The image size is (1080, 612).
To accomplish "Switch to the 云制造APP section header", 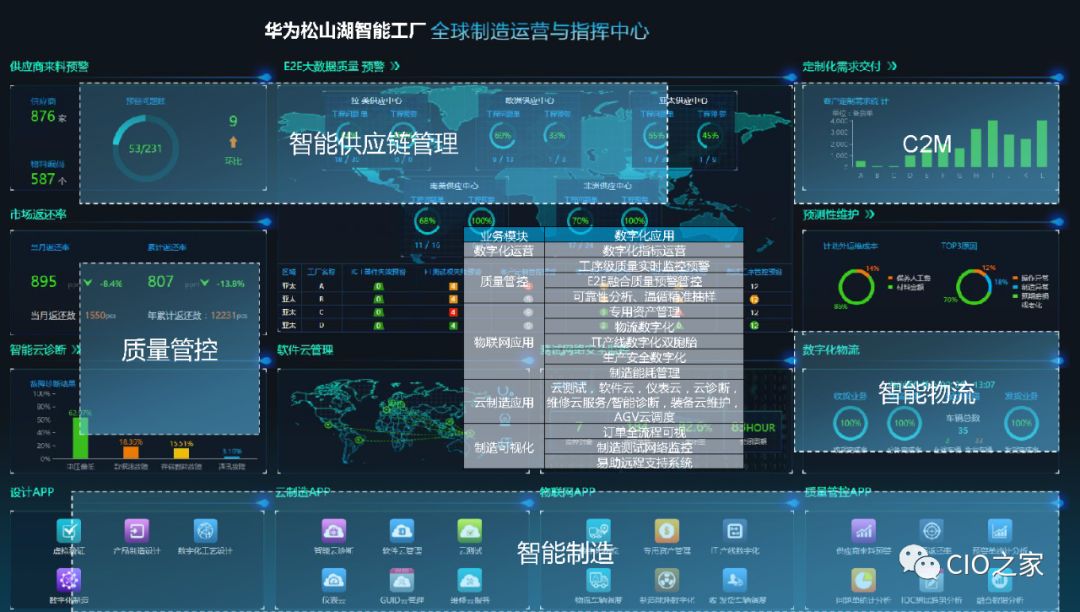I will click(302, 492).
